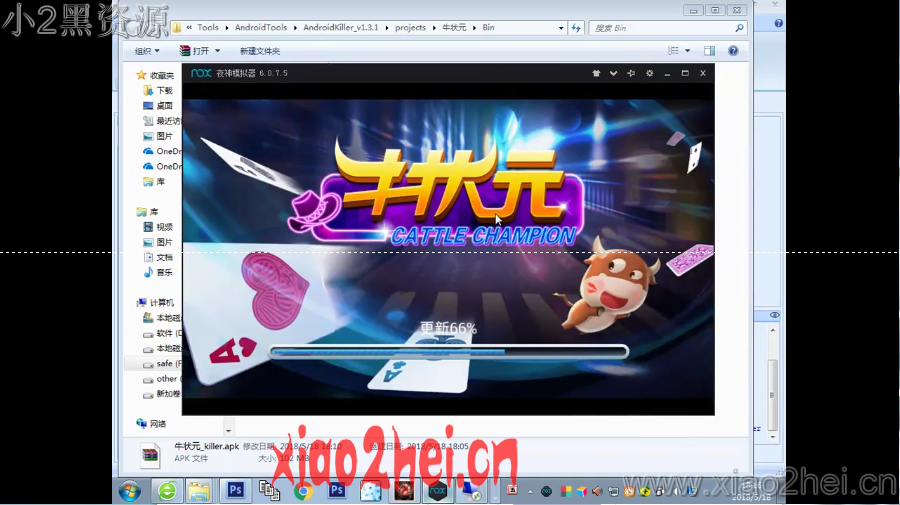Image resolution: width=900 pixels, height=505 pixels.
Task: Open 音乐 library
Action: [x=157, y=272]
